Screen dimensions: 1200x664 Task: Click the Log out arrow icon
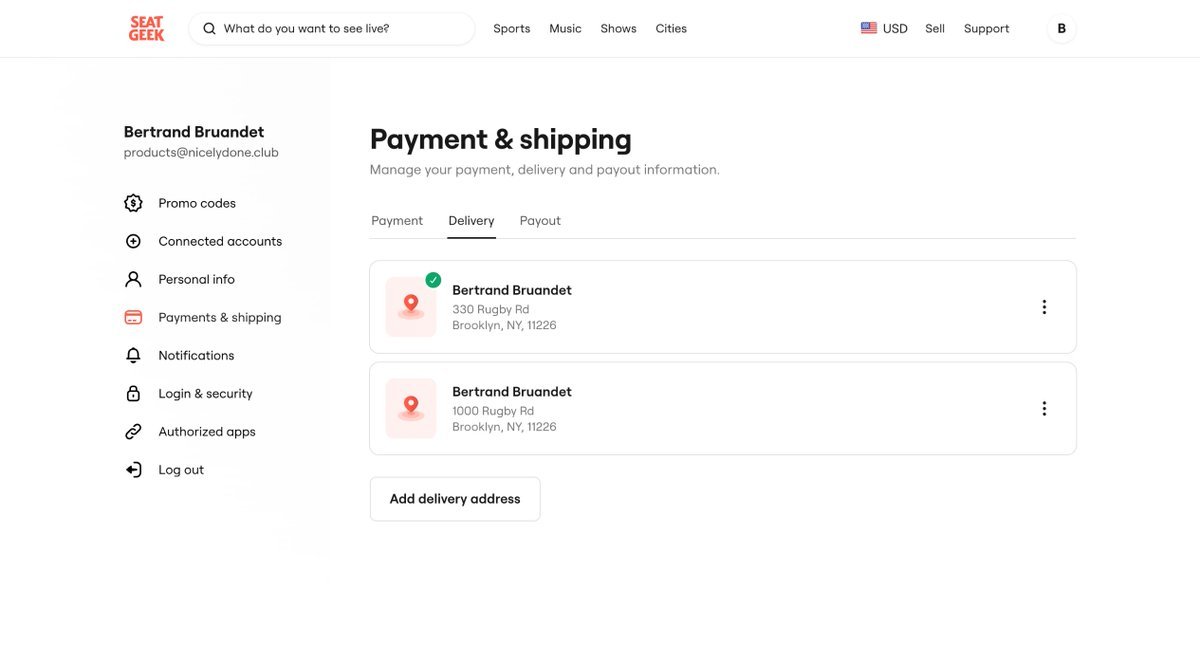coord(133,470)
